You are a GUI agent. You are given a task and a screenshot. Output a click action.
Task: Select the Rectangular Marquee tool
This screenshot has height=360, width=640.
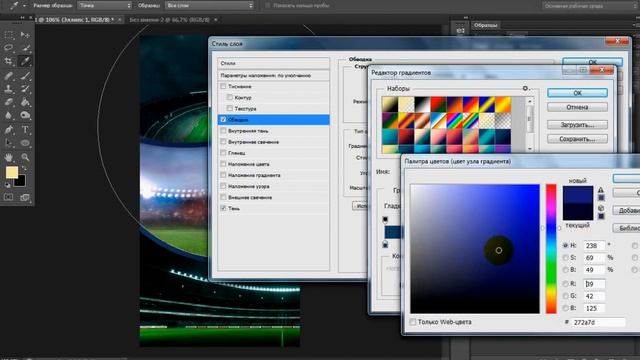(x=9, y=35)
